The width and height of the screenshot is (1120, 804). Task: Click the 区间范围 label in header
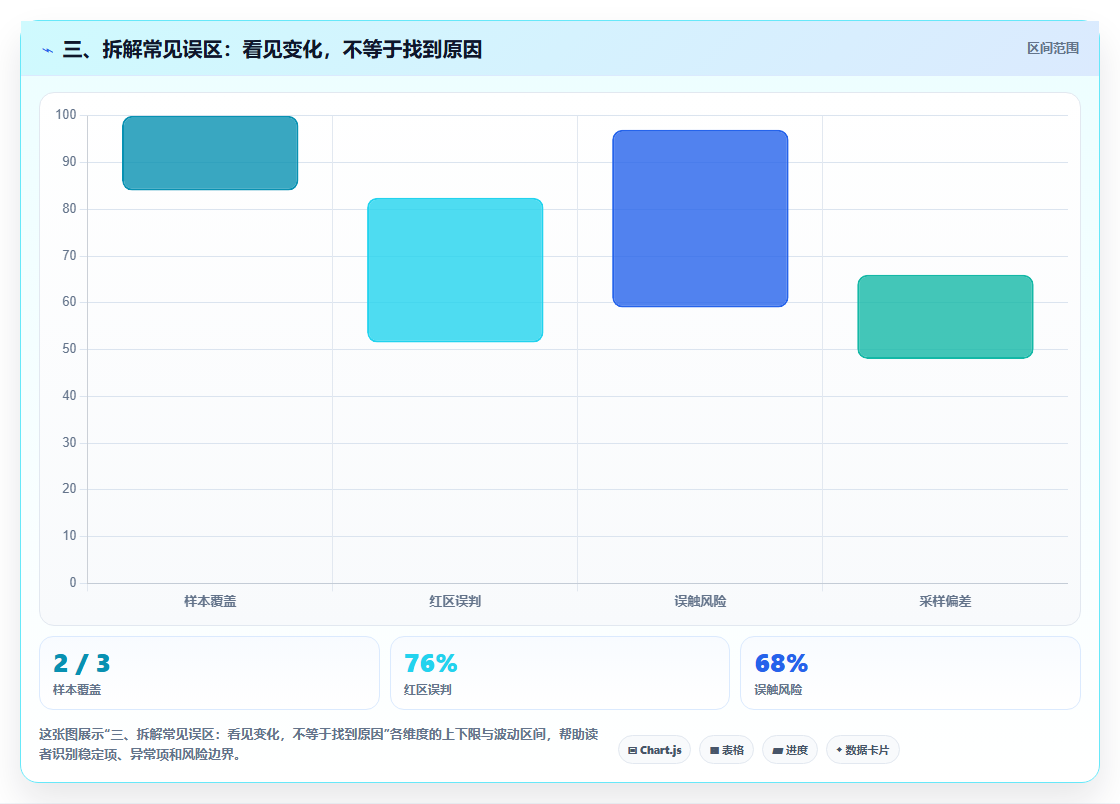pos(1052,49)
